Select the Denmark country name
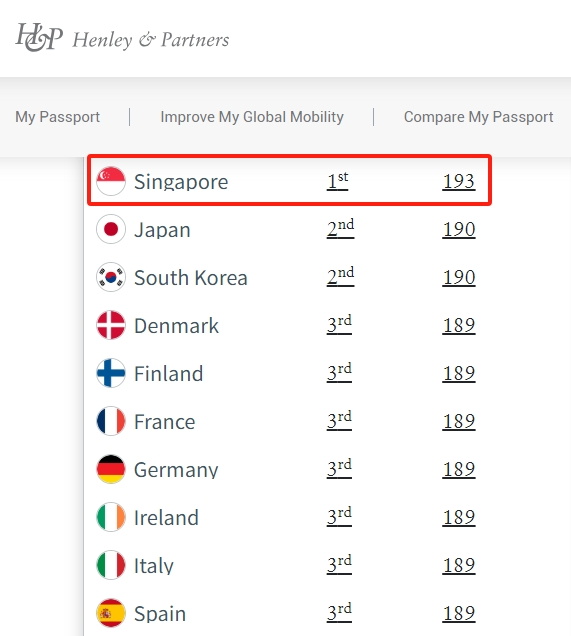571x636 pixels. 176,326
